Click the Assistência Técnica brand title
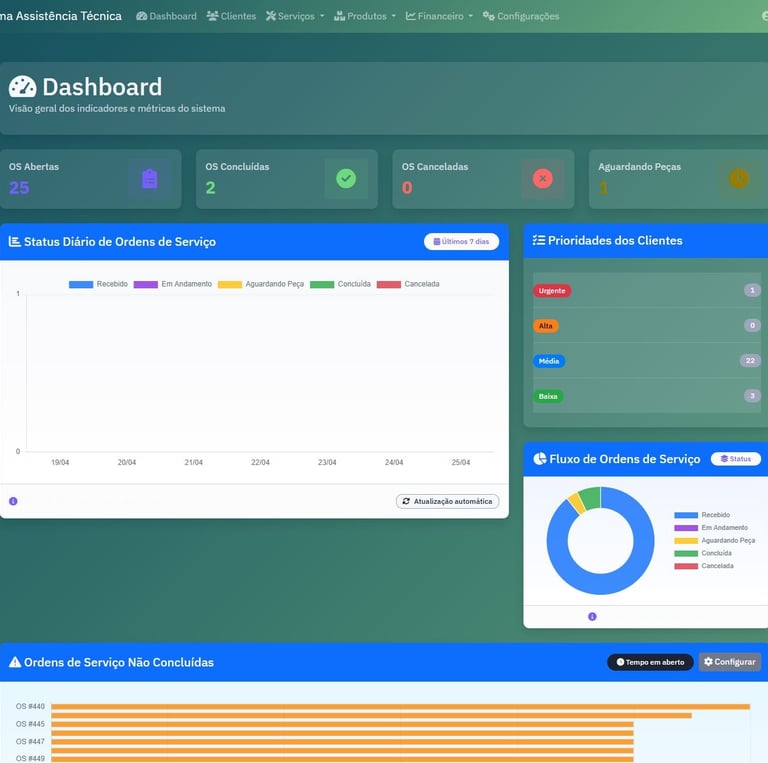This screenshot has height=763, width=768. tap(61, 16)
